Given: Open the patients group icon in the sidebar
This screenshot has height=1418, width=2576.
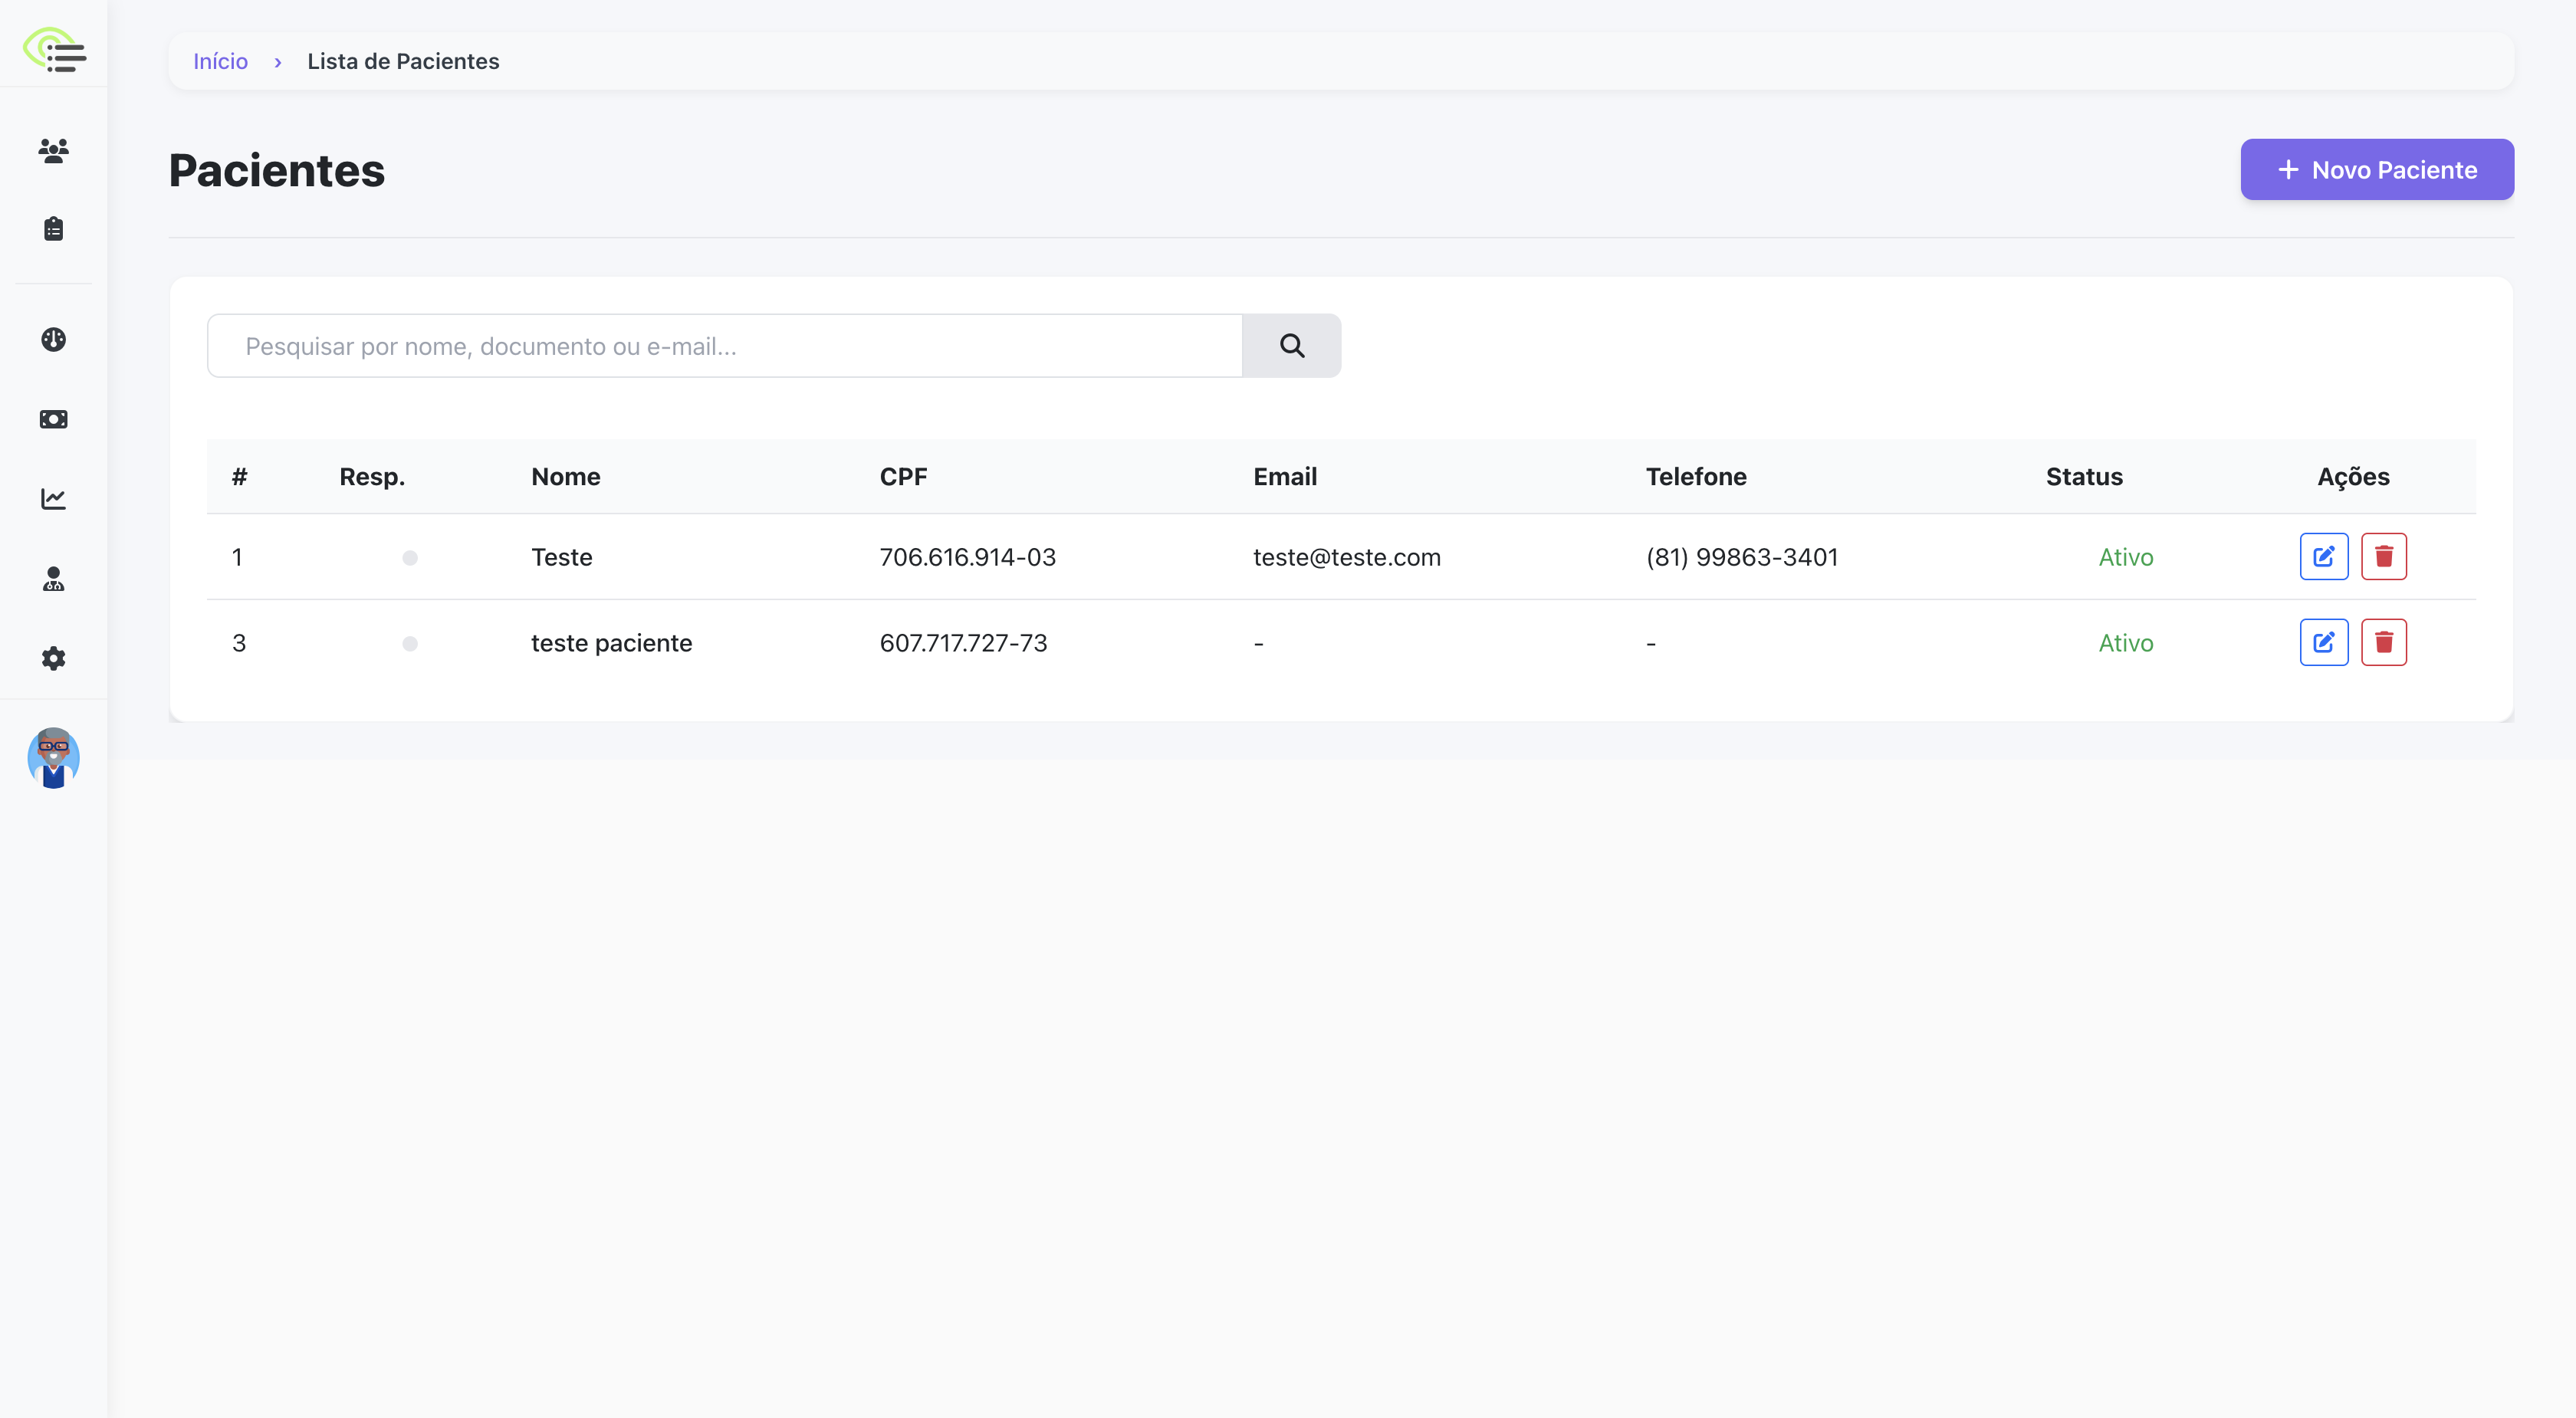Looking at the screenshot, I should pos(53,150).
